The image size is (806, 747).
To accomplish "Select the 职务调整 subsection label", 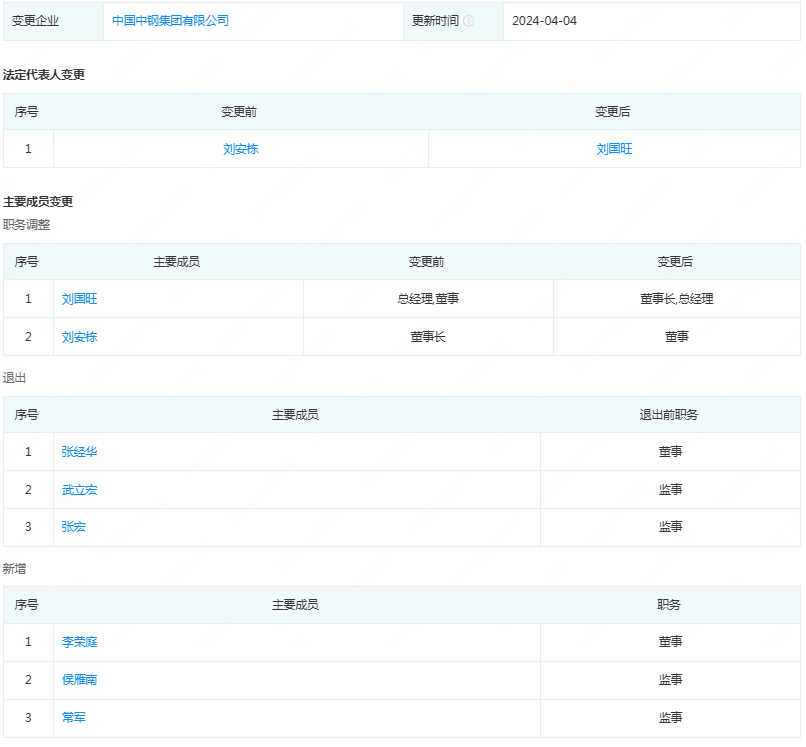I will click(x=27, y=225).
